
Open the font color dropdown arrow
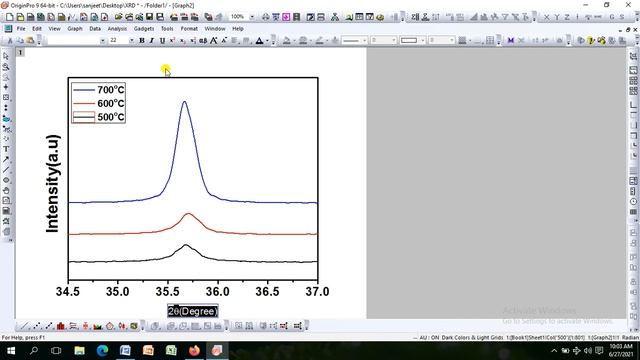[267, 40]
